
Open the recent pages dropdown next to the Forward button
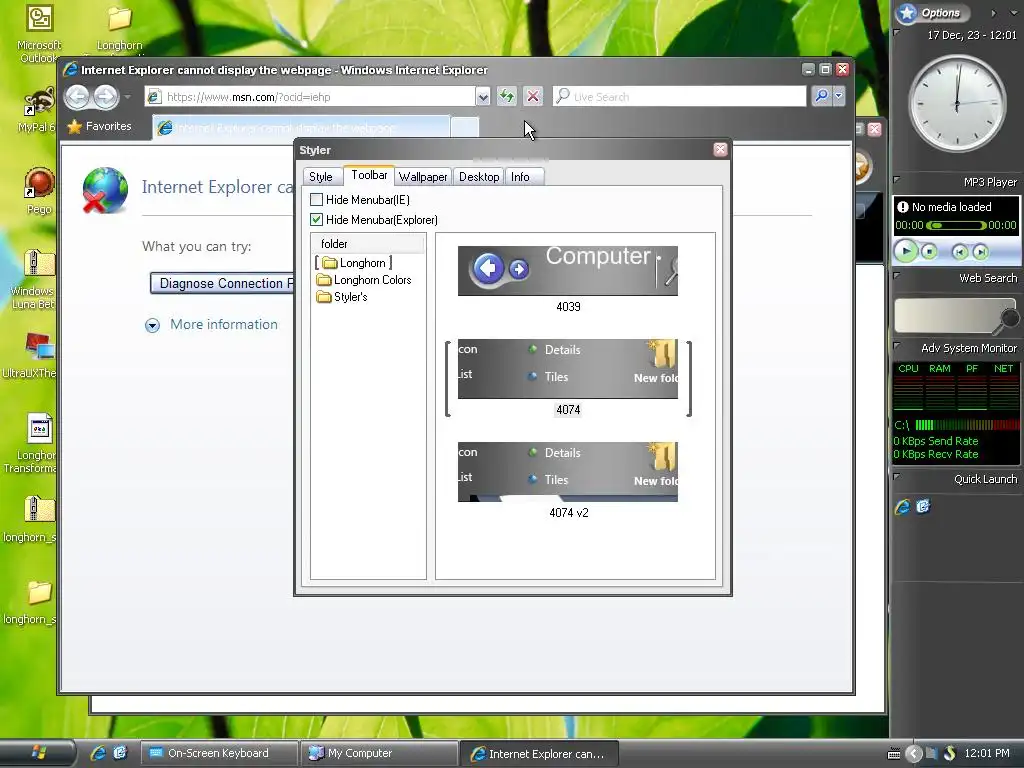point(128,97)
